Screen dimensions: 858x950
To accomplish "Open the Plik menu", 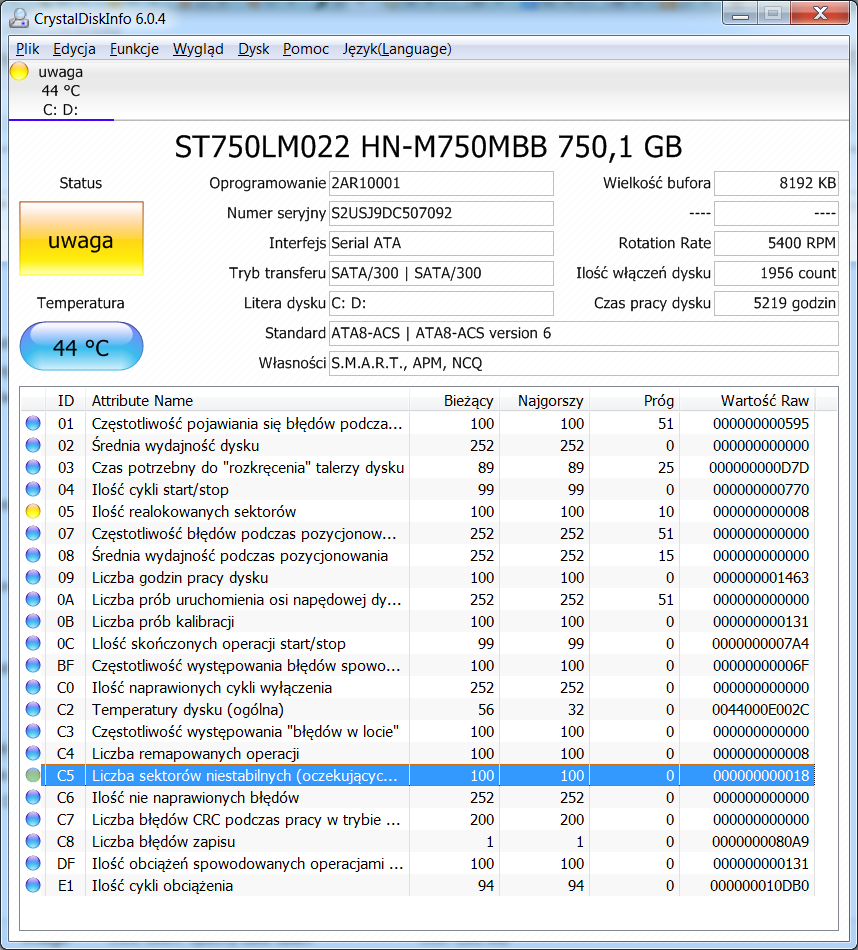I will (x=27, y=49).
